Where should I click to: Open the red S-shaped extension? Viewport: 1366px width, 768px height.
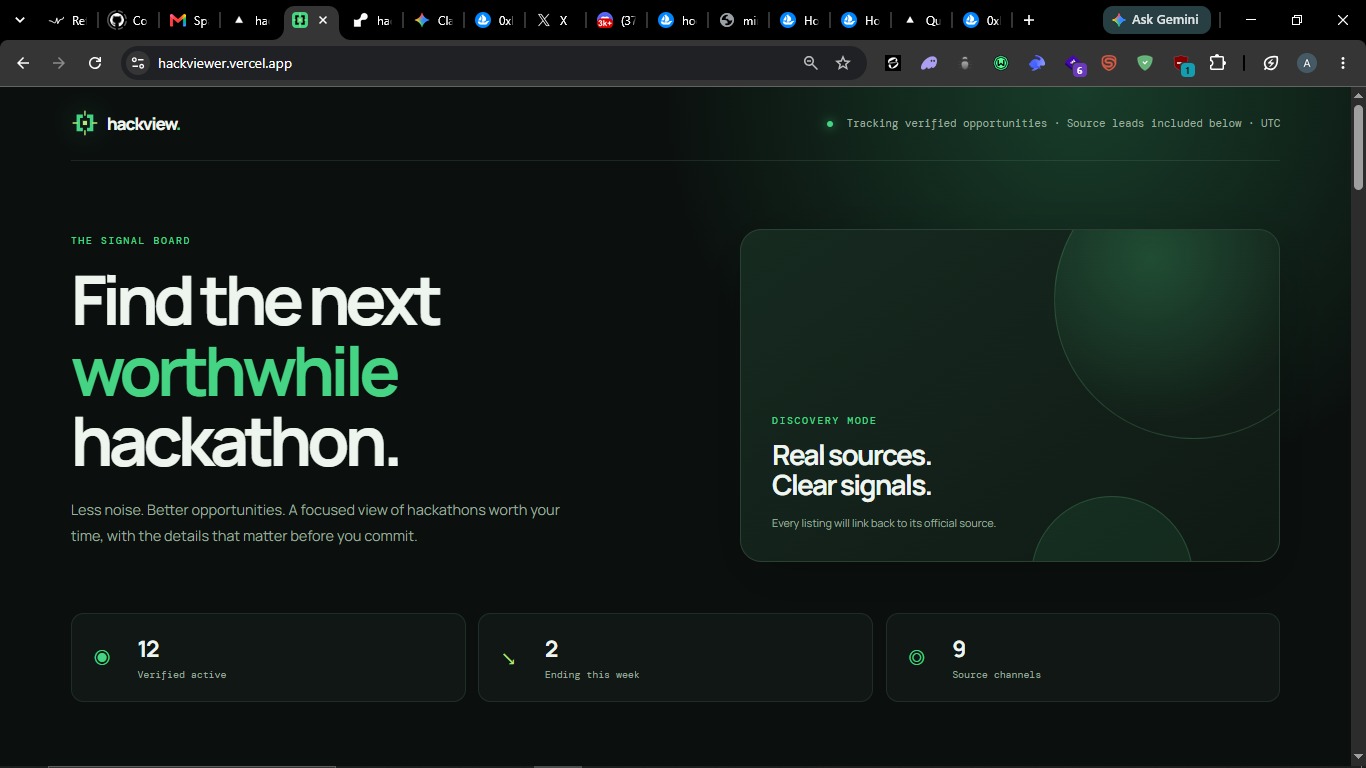click(1109, 63)
